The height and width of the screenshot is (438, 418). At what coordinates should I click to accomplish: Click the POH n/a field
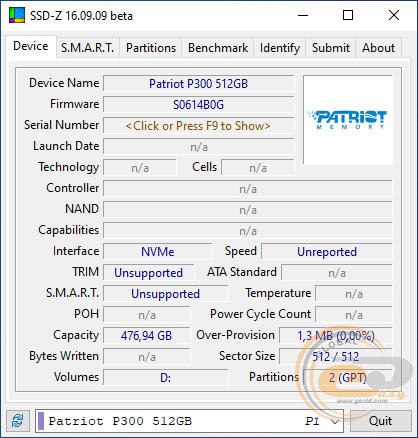pyautogui.click(x=147, y=315)
